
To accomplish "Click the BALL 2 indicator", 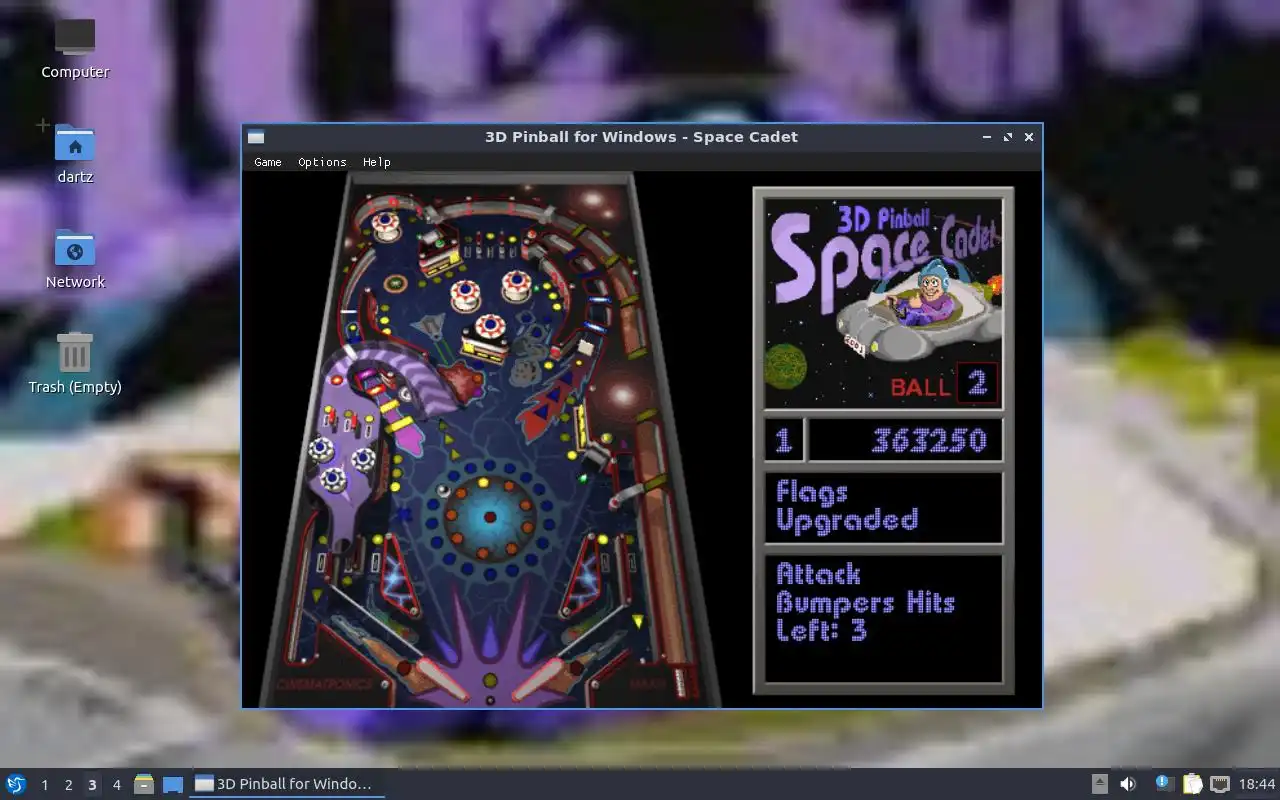I will click(x=943, y=384).
